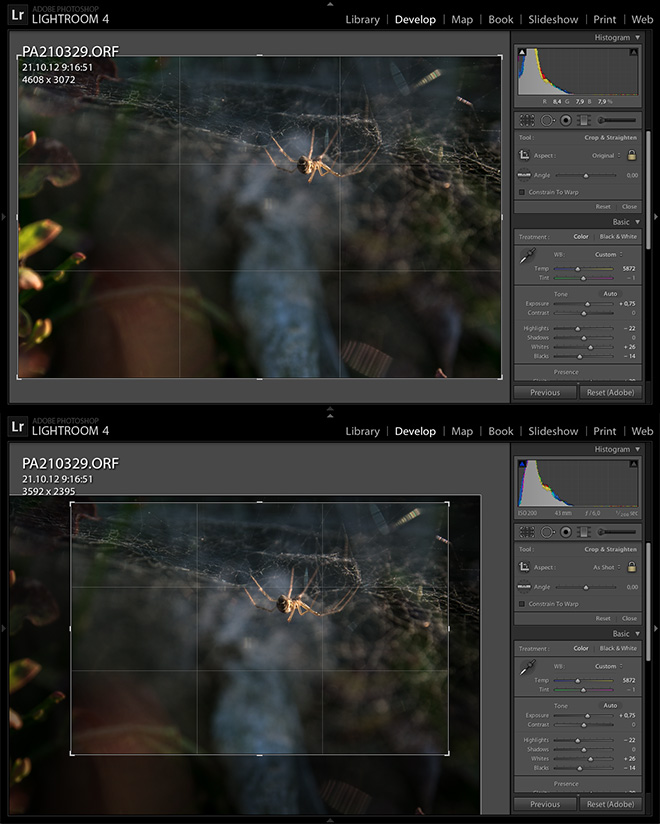Collapse the Histogram panel in bottom screenshot
The image size is (660, 824).
pos(637,449)
